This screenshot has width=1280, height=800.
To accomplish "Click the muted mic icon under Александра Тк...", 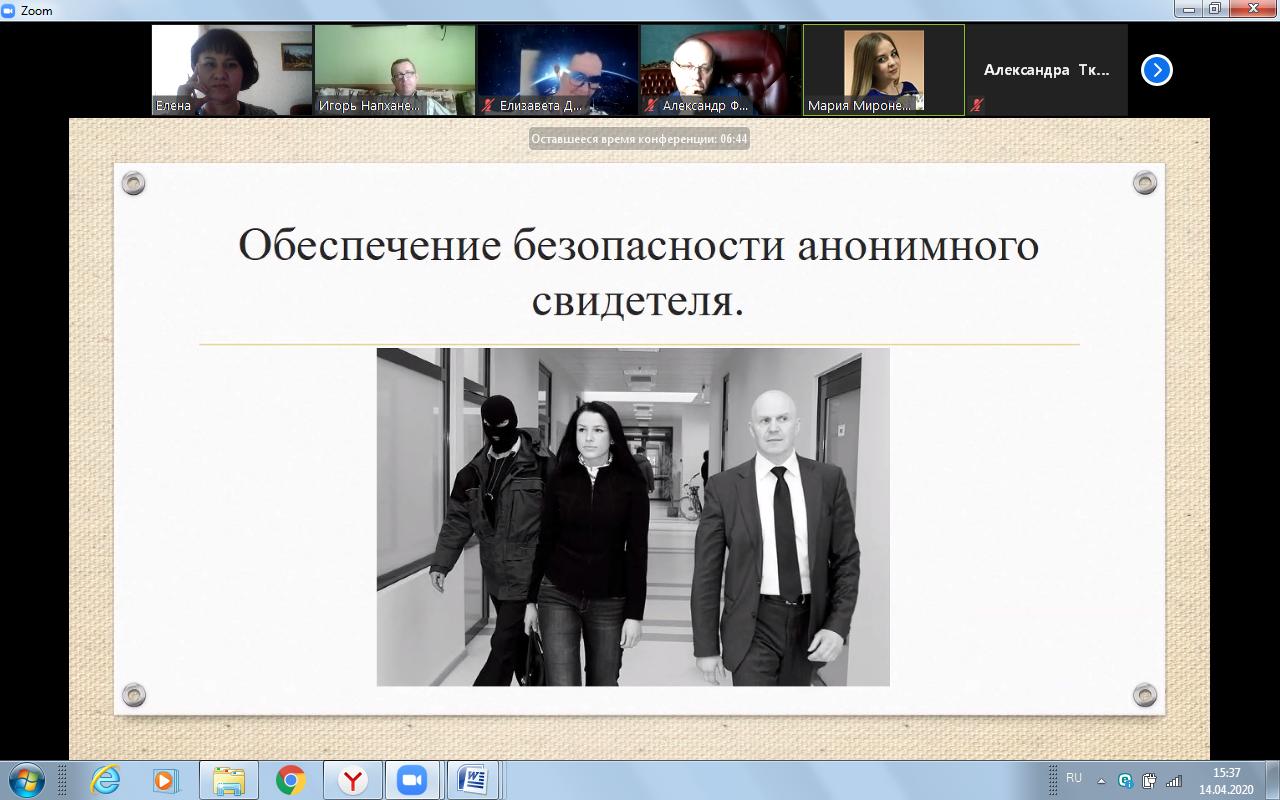I will tap(977, 105).
